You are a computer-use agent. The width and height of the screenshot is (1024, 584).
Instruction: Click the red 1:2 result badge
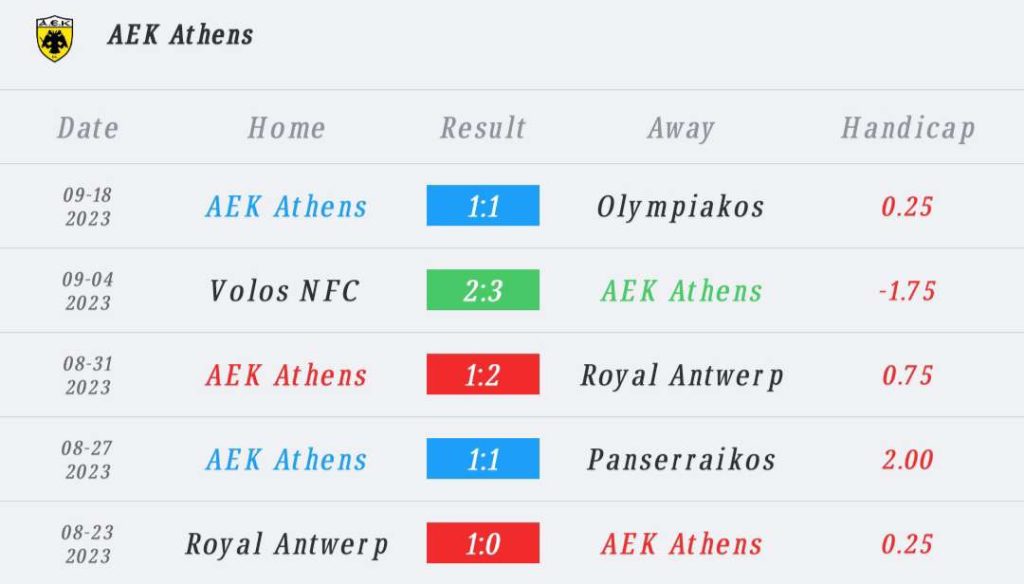[x=483, y=374]
